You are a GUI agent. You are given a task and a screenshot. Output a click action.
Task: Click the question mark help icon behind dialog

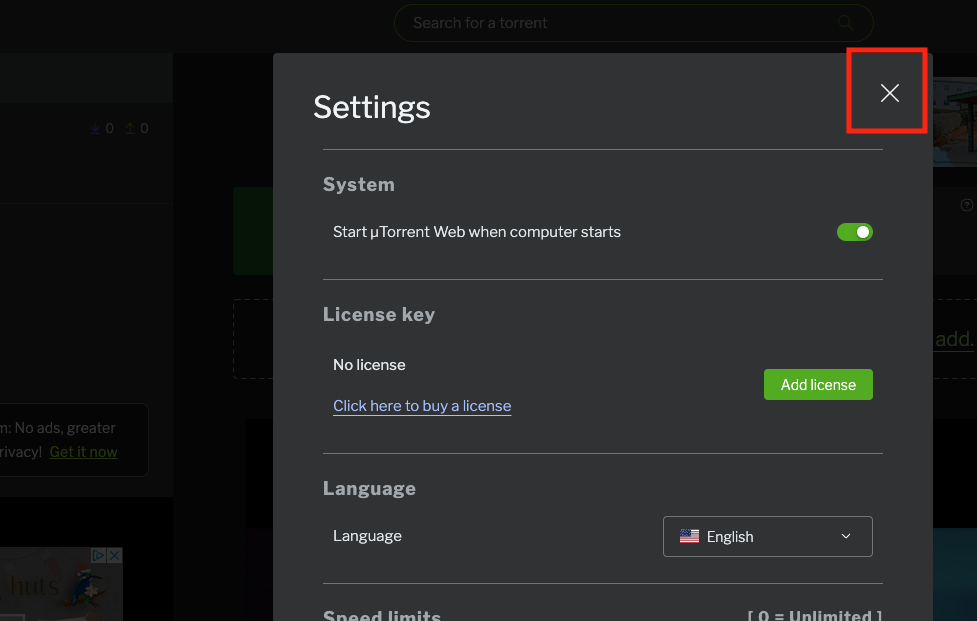pos(966,205)
